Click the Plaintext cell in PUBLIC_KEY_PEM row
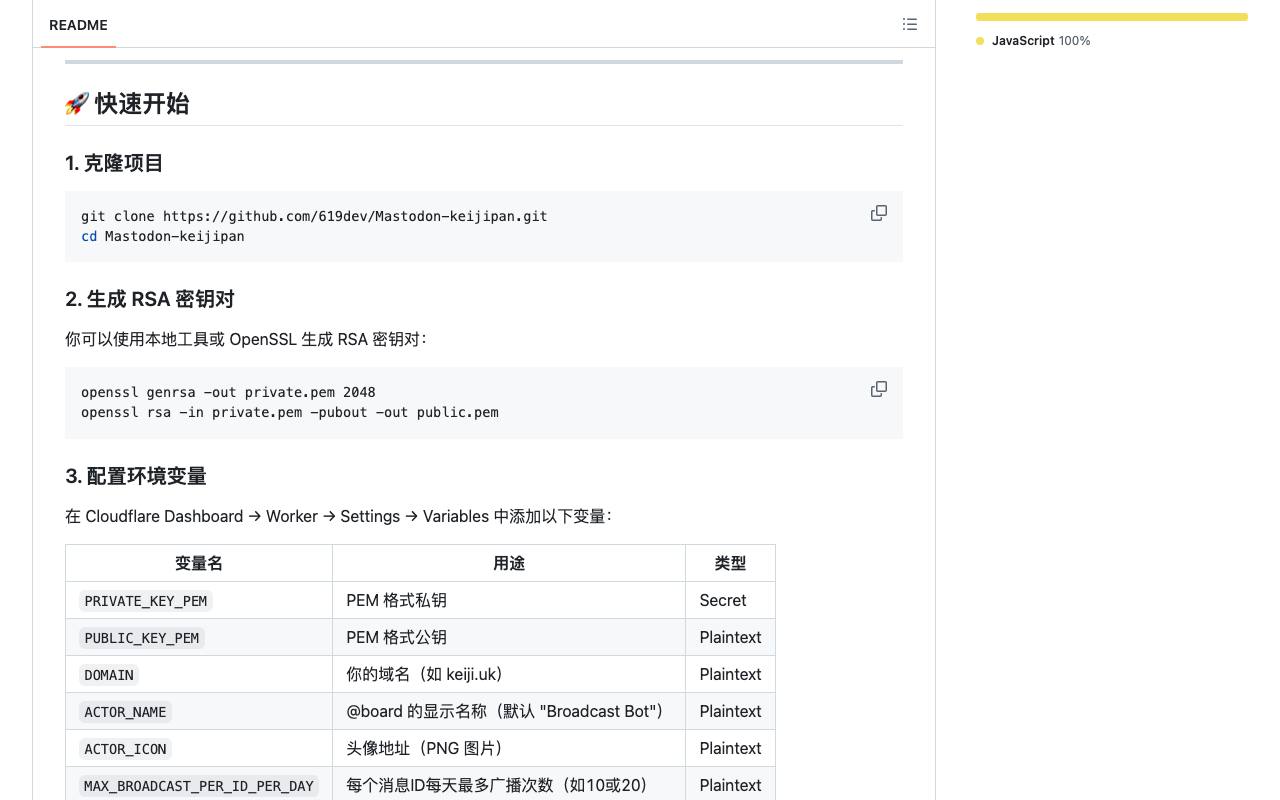1280x800 pixels. [x=730, y=637]
